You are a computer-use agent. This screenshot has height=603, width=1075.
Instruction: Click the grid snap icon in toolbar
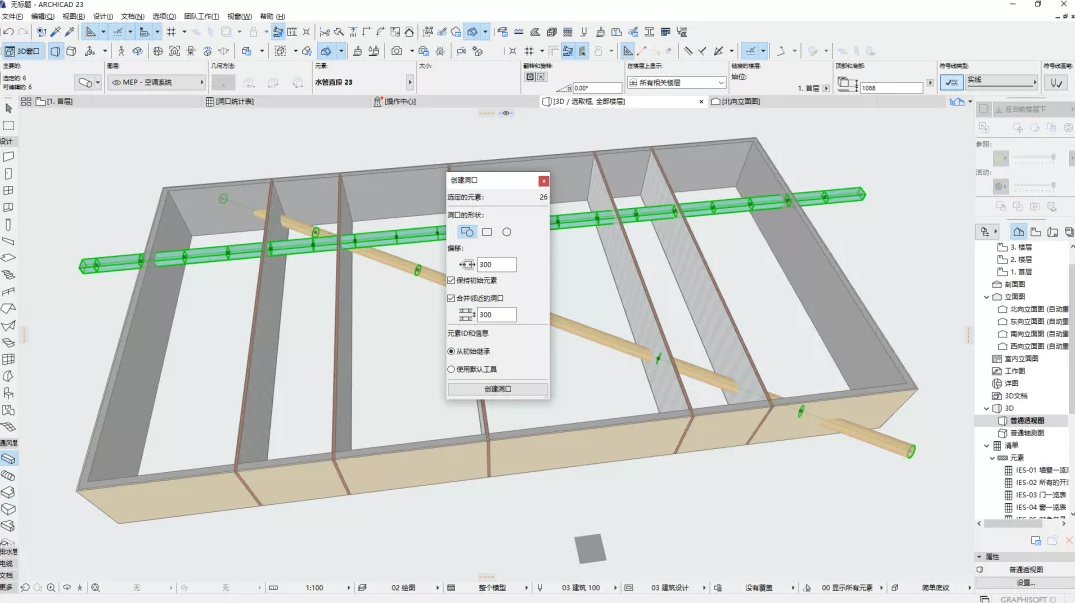click(x=171, y=32)
